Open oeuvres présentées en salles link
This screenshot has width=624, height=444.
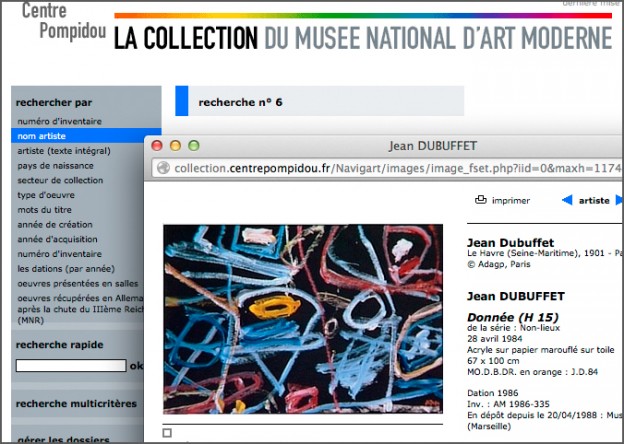78,283
